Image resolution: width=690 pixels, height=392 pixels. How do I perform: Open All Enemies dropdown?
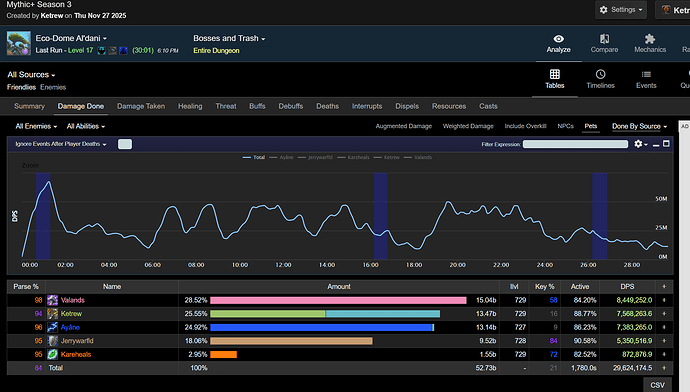(36, 126)
